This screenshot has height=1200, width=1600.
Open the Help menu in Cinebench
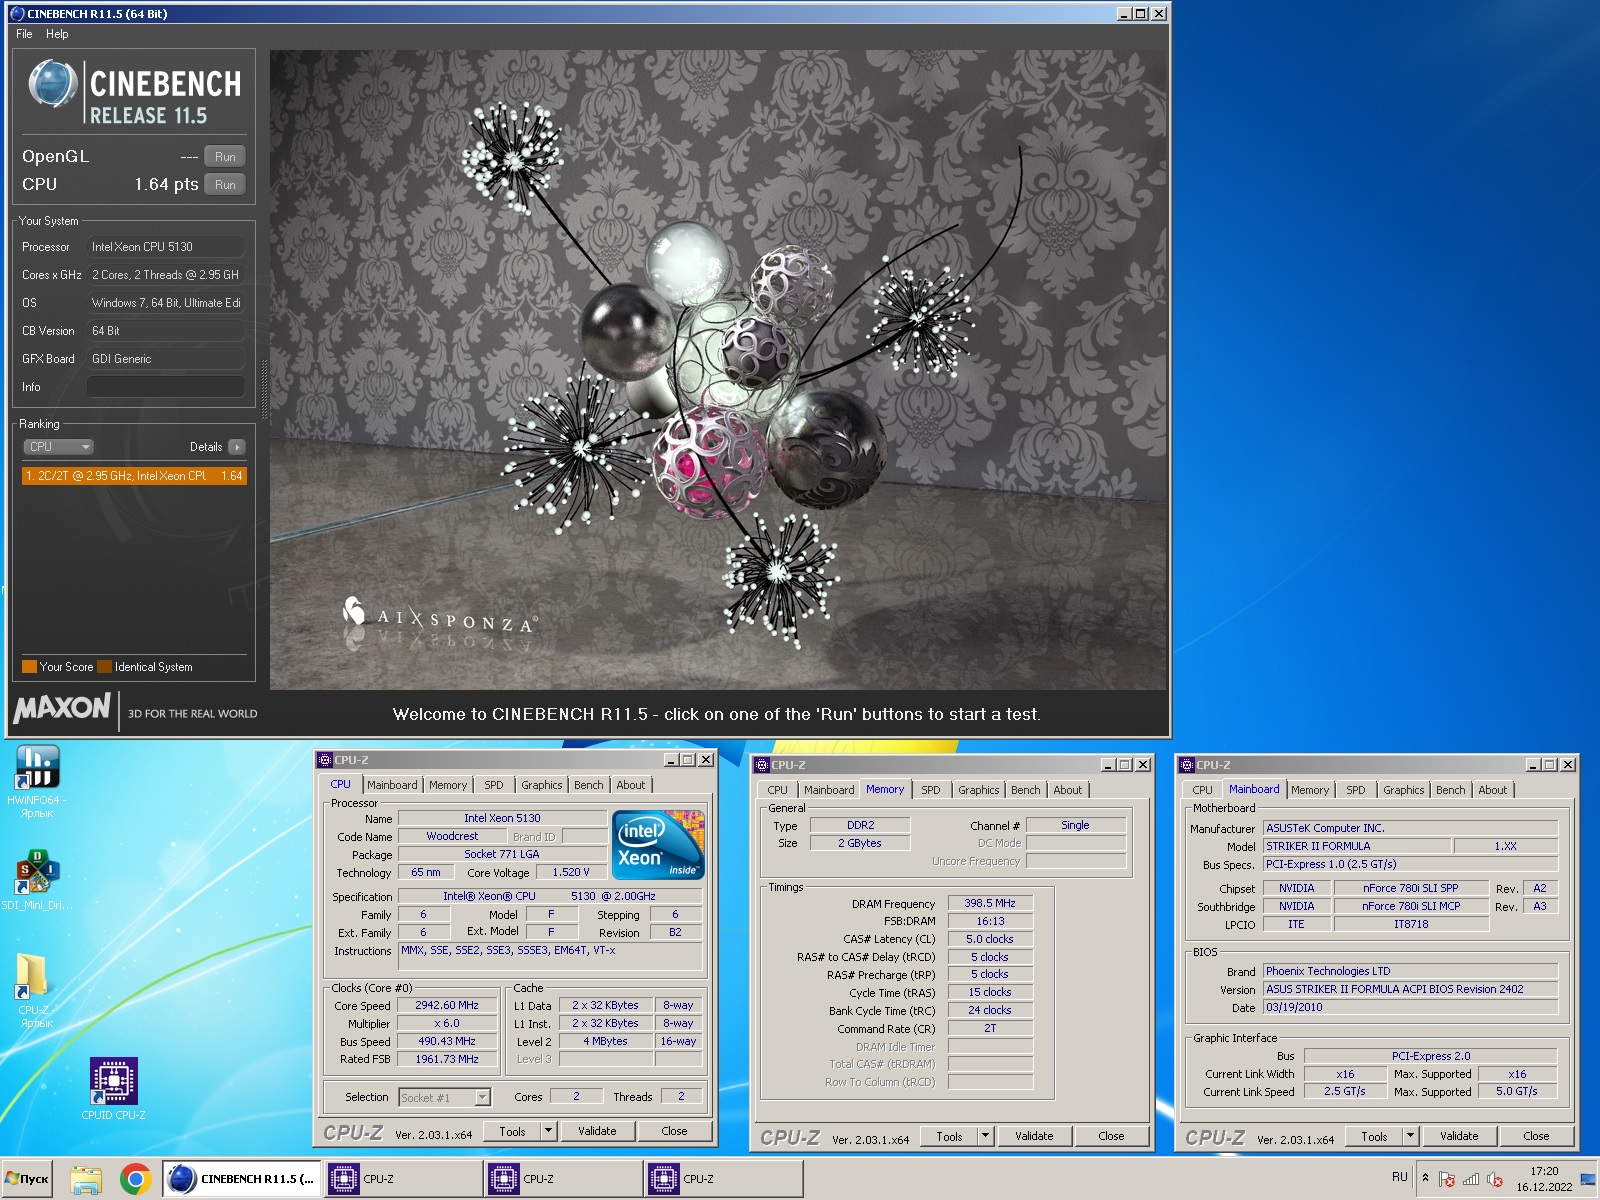coord(57,34)
